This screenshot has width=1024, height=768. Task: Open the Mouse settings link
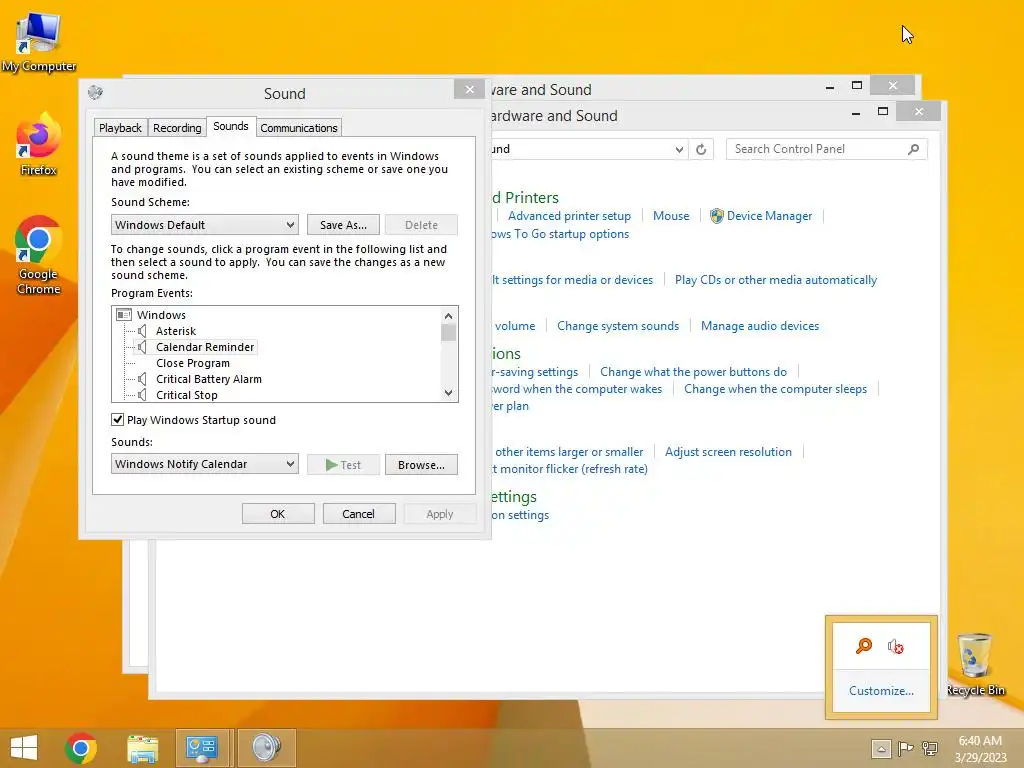[671, 216]
